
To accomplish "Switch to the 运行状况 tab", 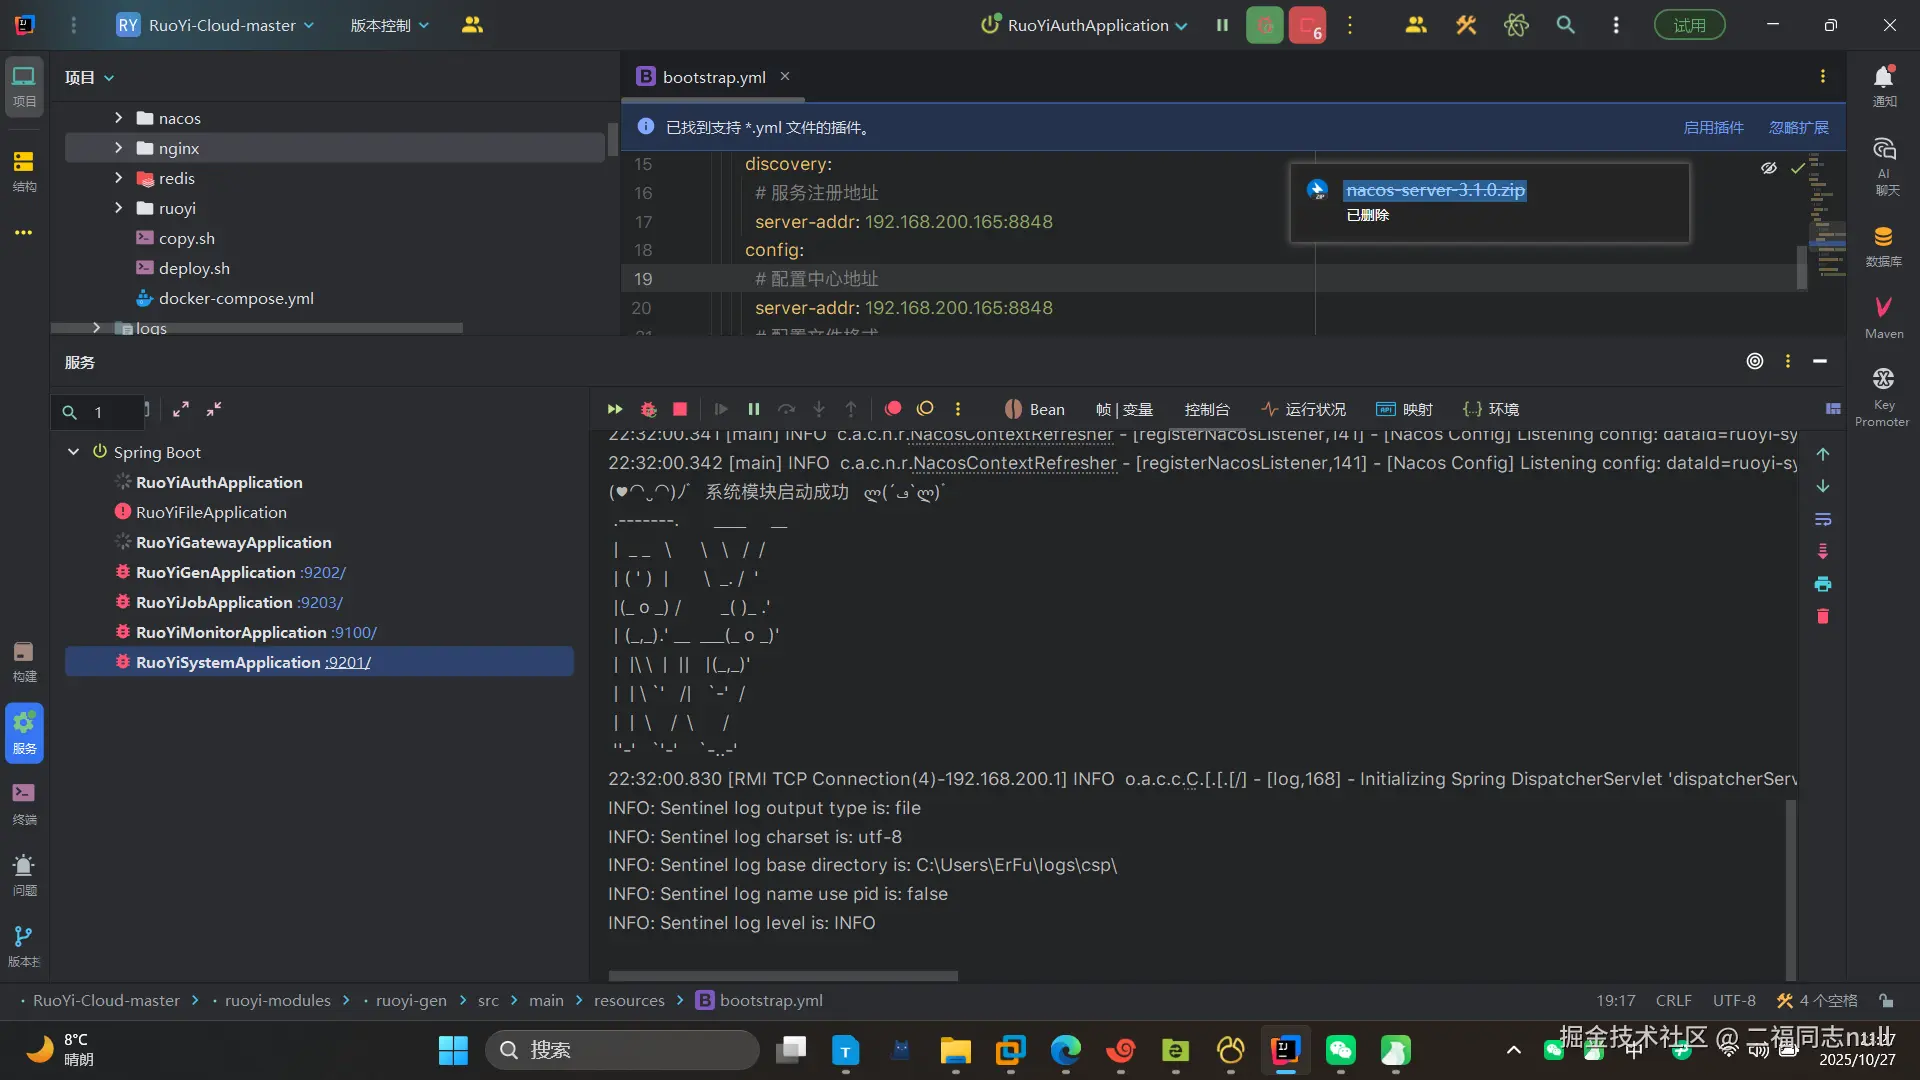I will [1304, 409].
